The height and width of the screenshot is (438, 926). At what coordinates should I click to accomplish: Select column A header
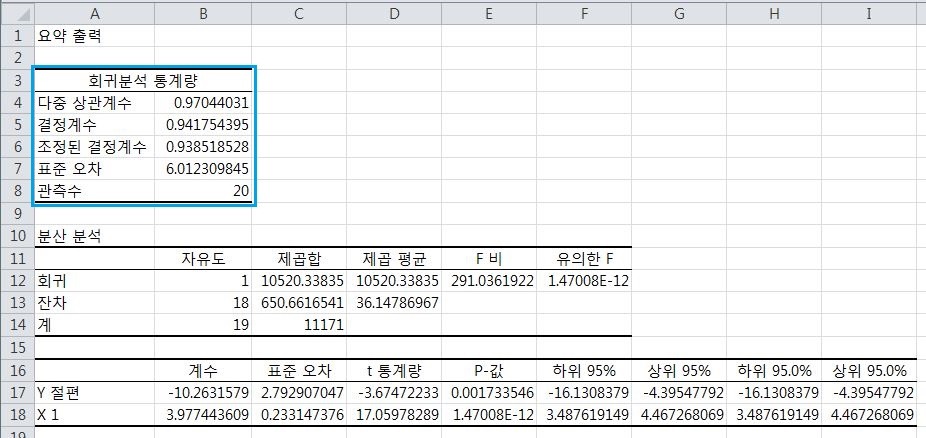(x=94, y=14)
